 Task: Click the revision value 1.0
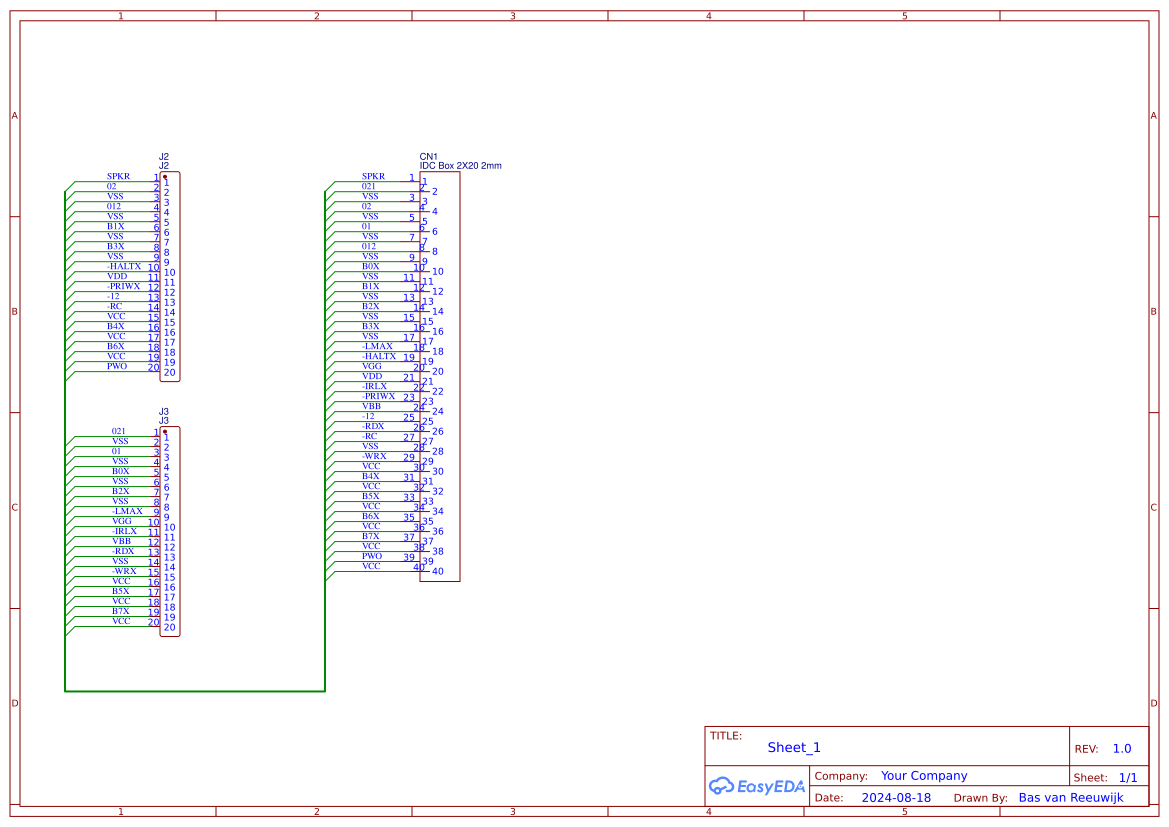[x=1122, y=748]
